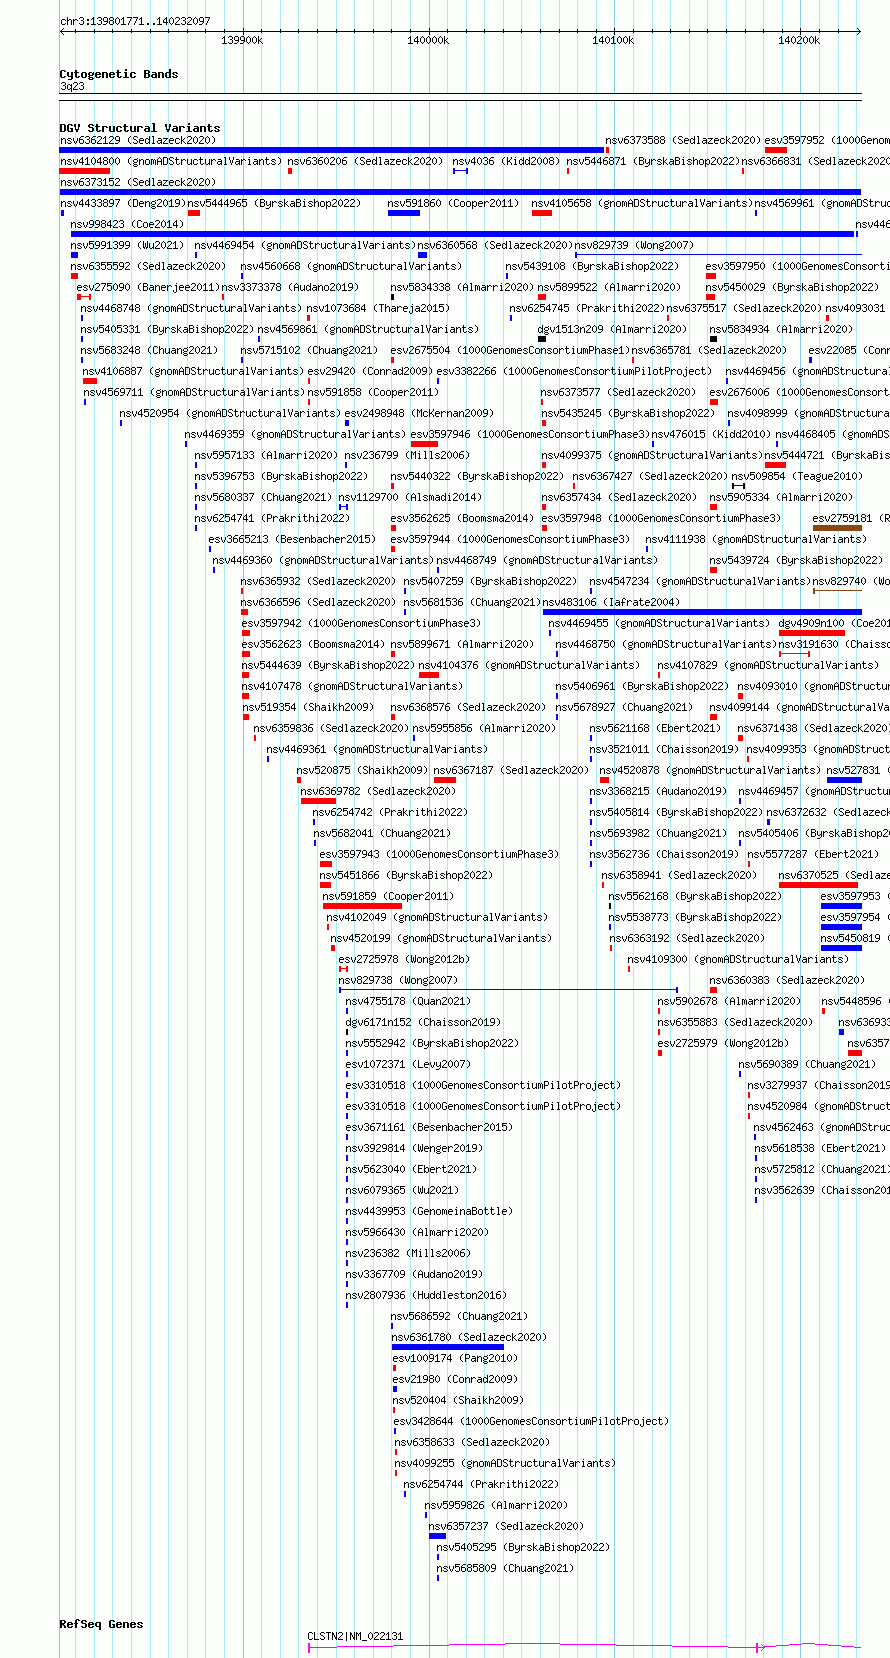This screenshot has width=890, height=1658.
Task: Select variant nsv519354 (Shaikh2009)
Action: tap(308, 707)
